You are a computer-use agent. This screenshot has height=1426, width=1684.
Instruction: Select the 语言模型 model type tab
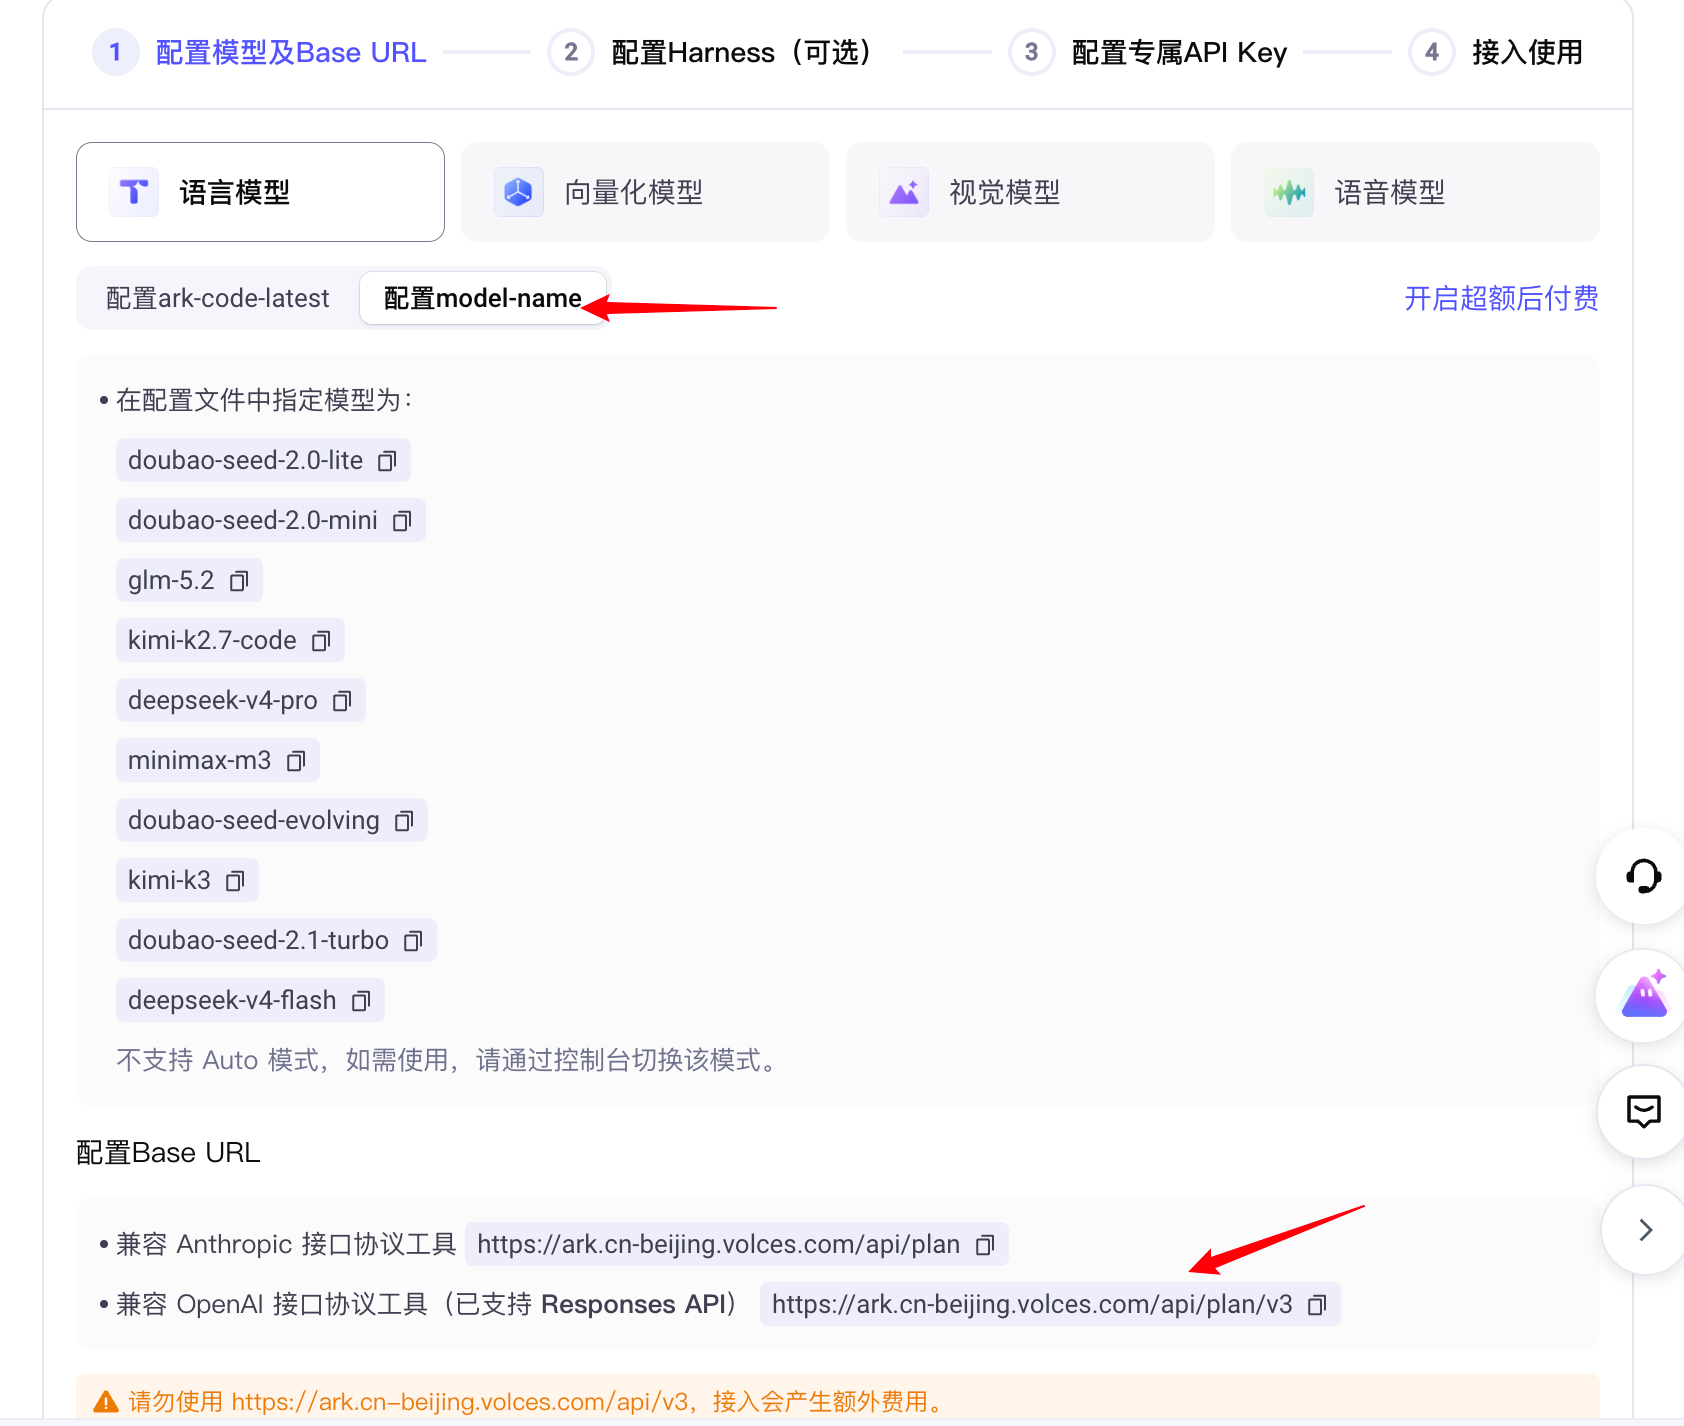tap(260, 192)
